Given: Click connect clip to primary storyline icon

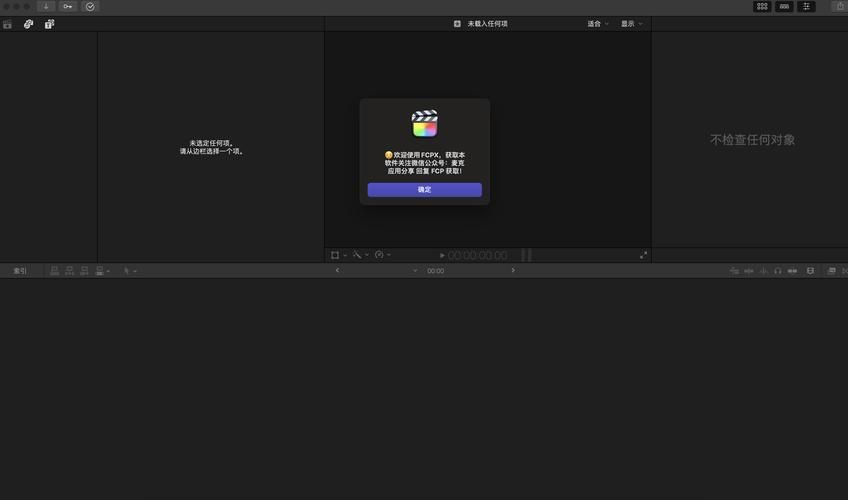Looking at the screenshot, I should 54,271.
